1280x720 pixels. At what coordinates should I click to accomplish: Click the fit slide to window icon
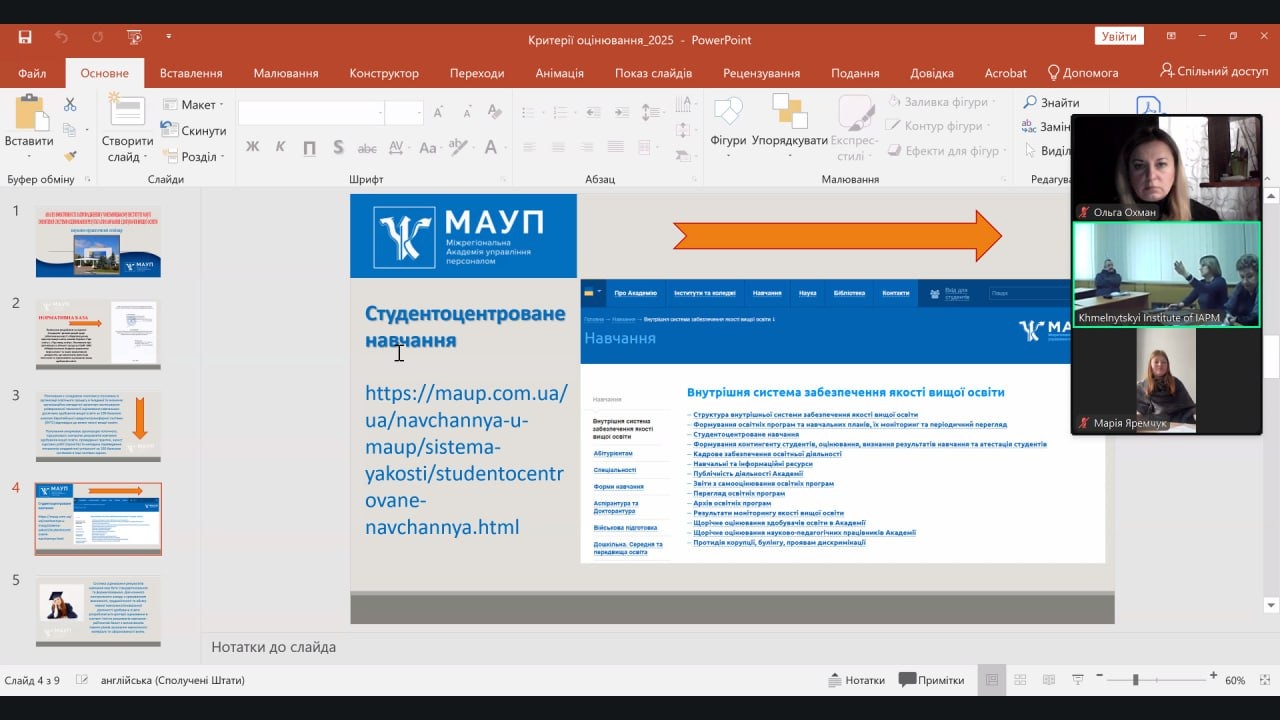click(x=1264, y=680)
